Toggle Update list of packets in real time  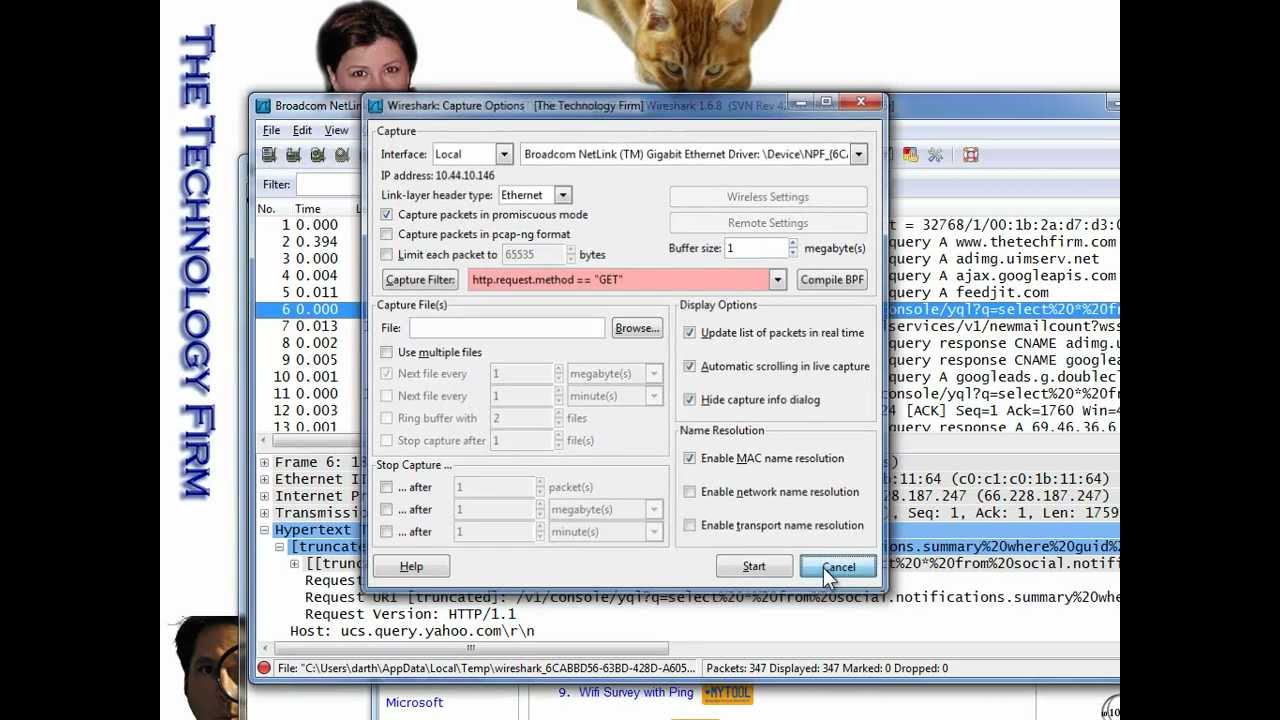point(689,333)
